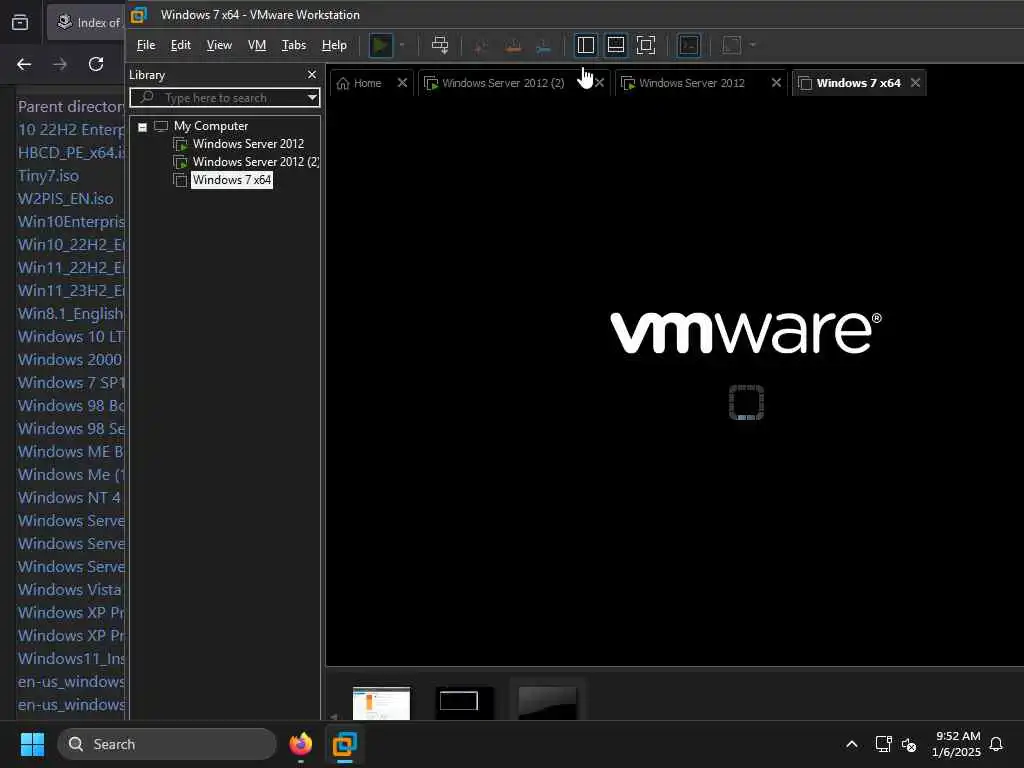Send Ctrl+Alt+Del to the virtual machine
This screenshot has width=1024, height=768.
point(440,45)
